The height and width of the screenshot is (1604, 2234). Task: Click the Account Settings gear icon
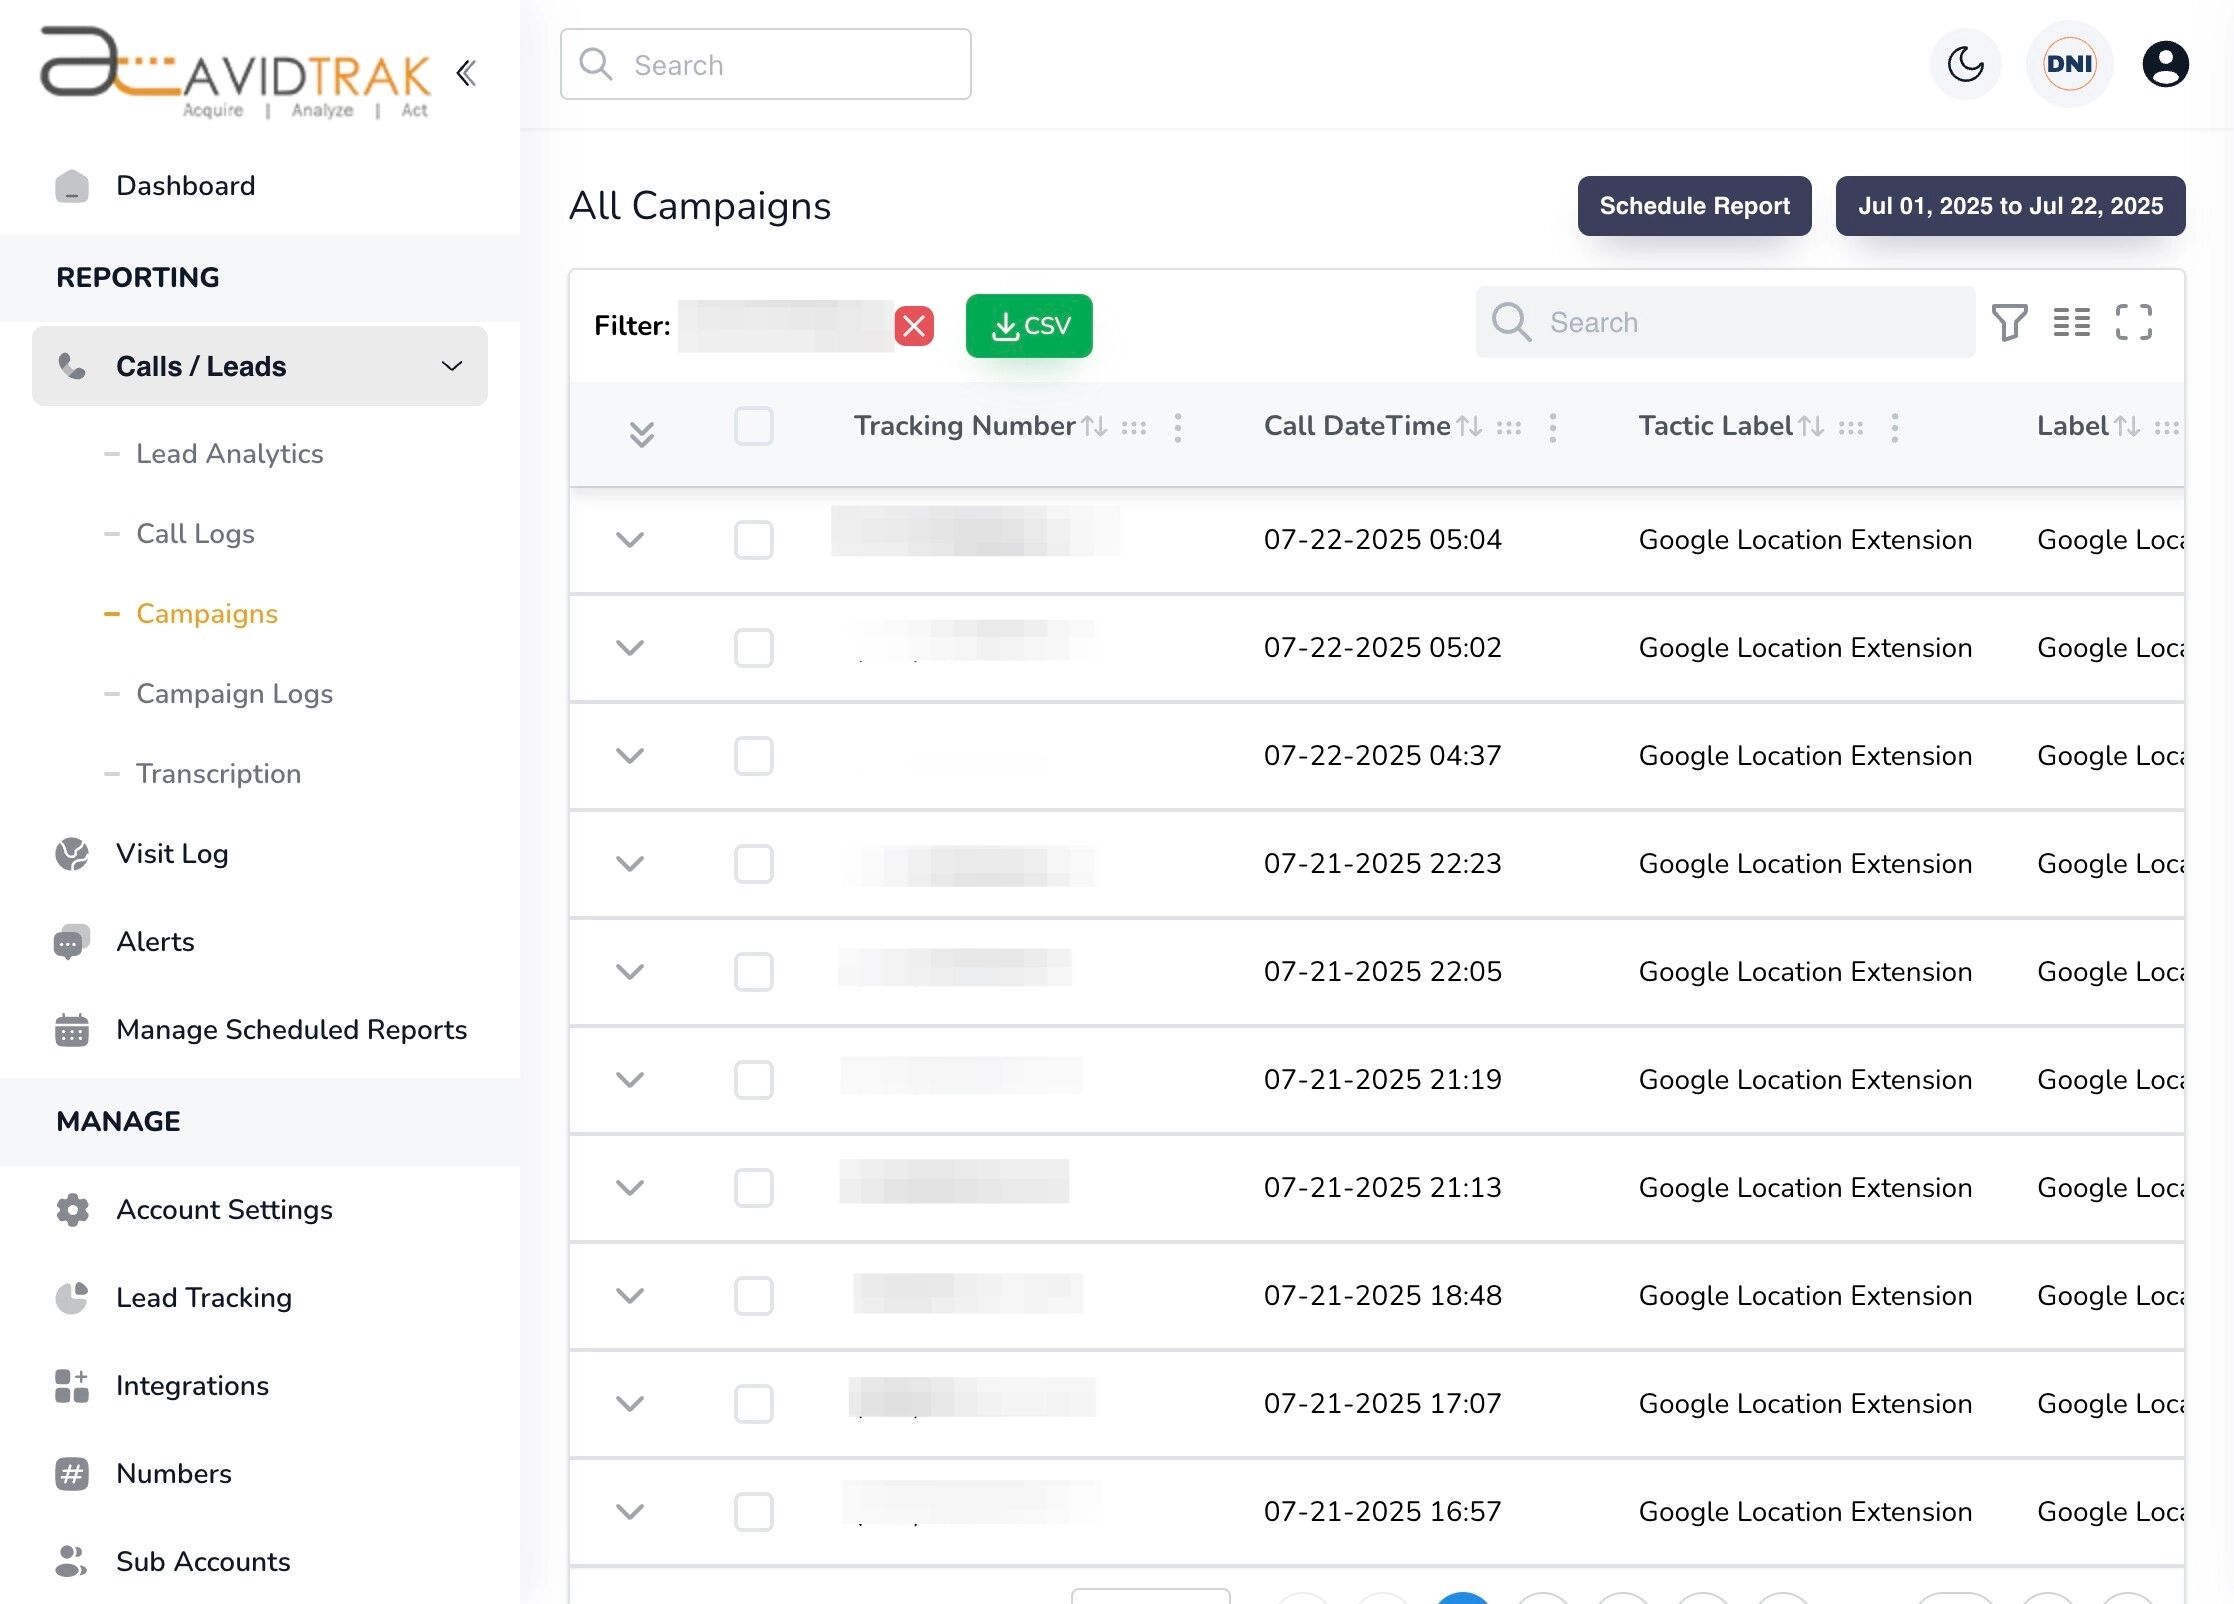click(71, 1210)
